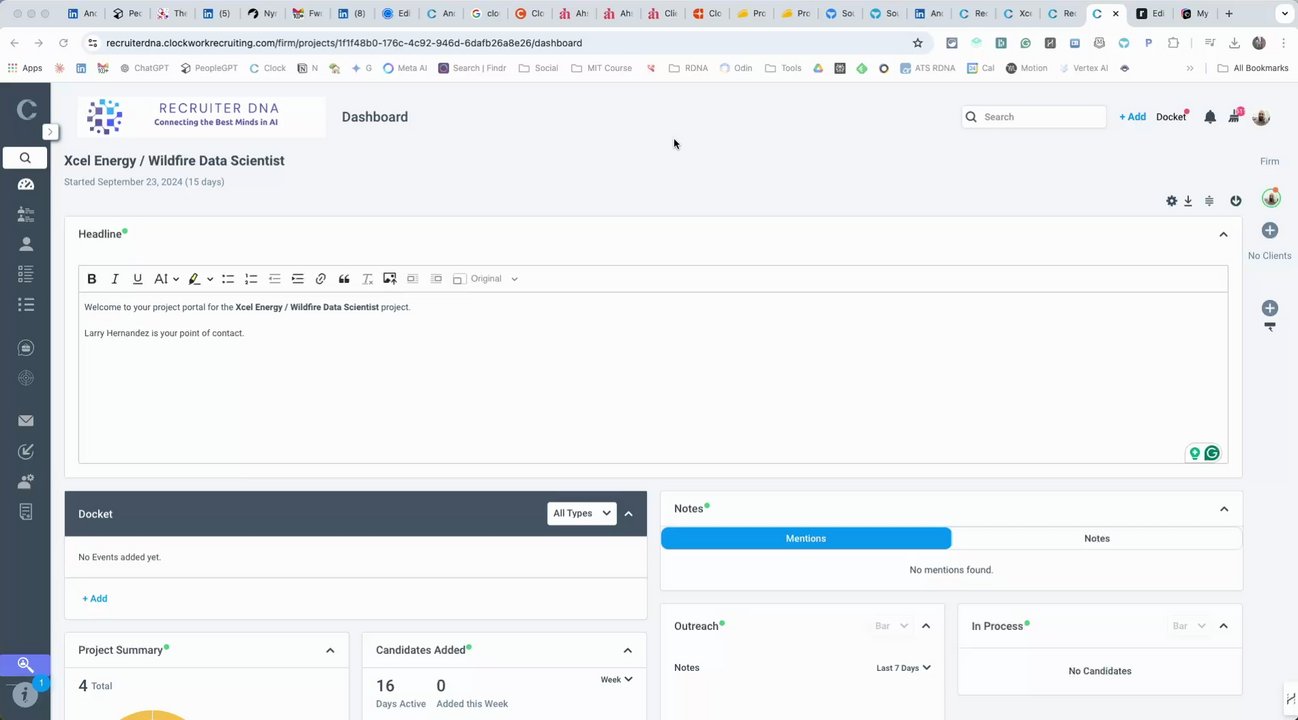
Task: Switch to the Notes tab
Action: pyautogui.click(x=1097, y=538)
